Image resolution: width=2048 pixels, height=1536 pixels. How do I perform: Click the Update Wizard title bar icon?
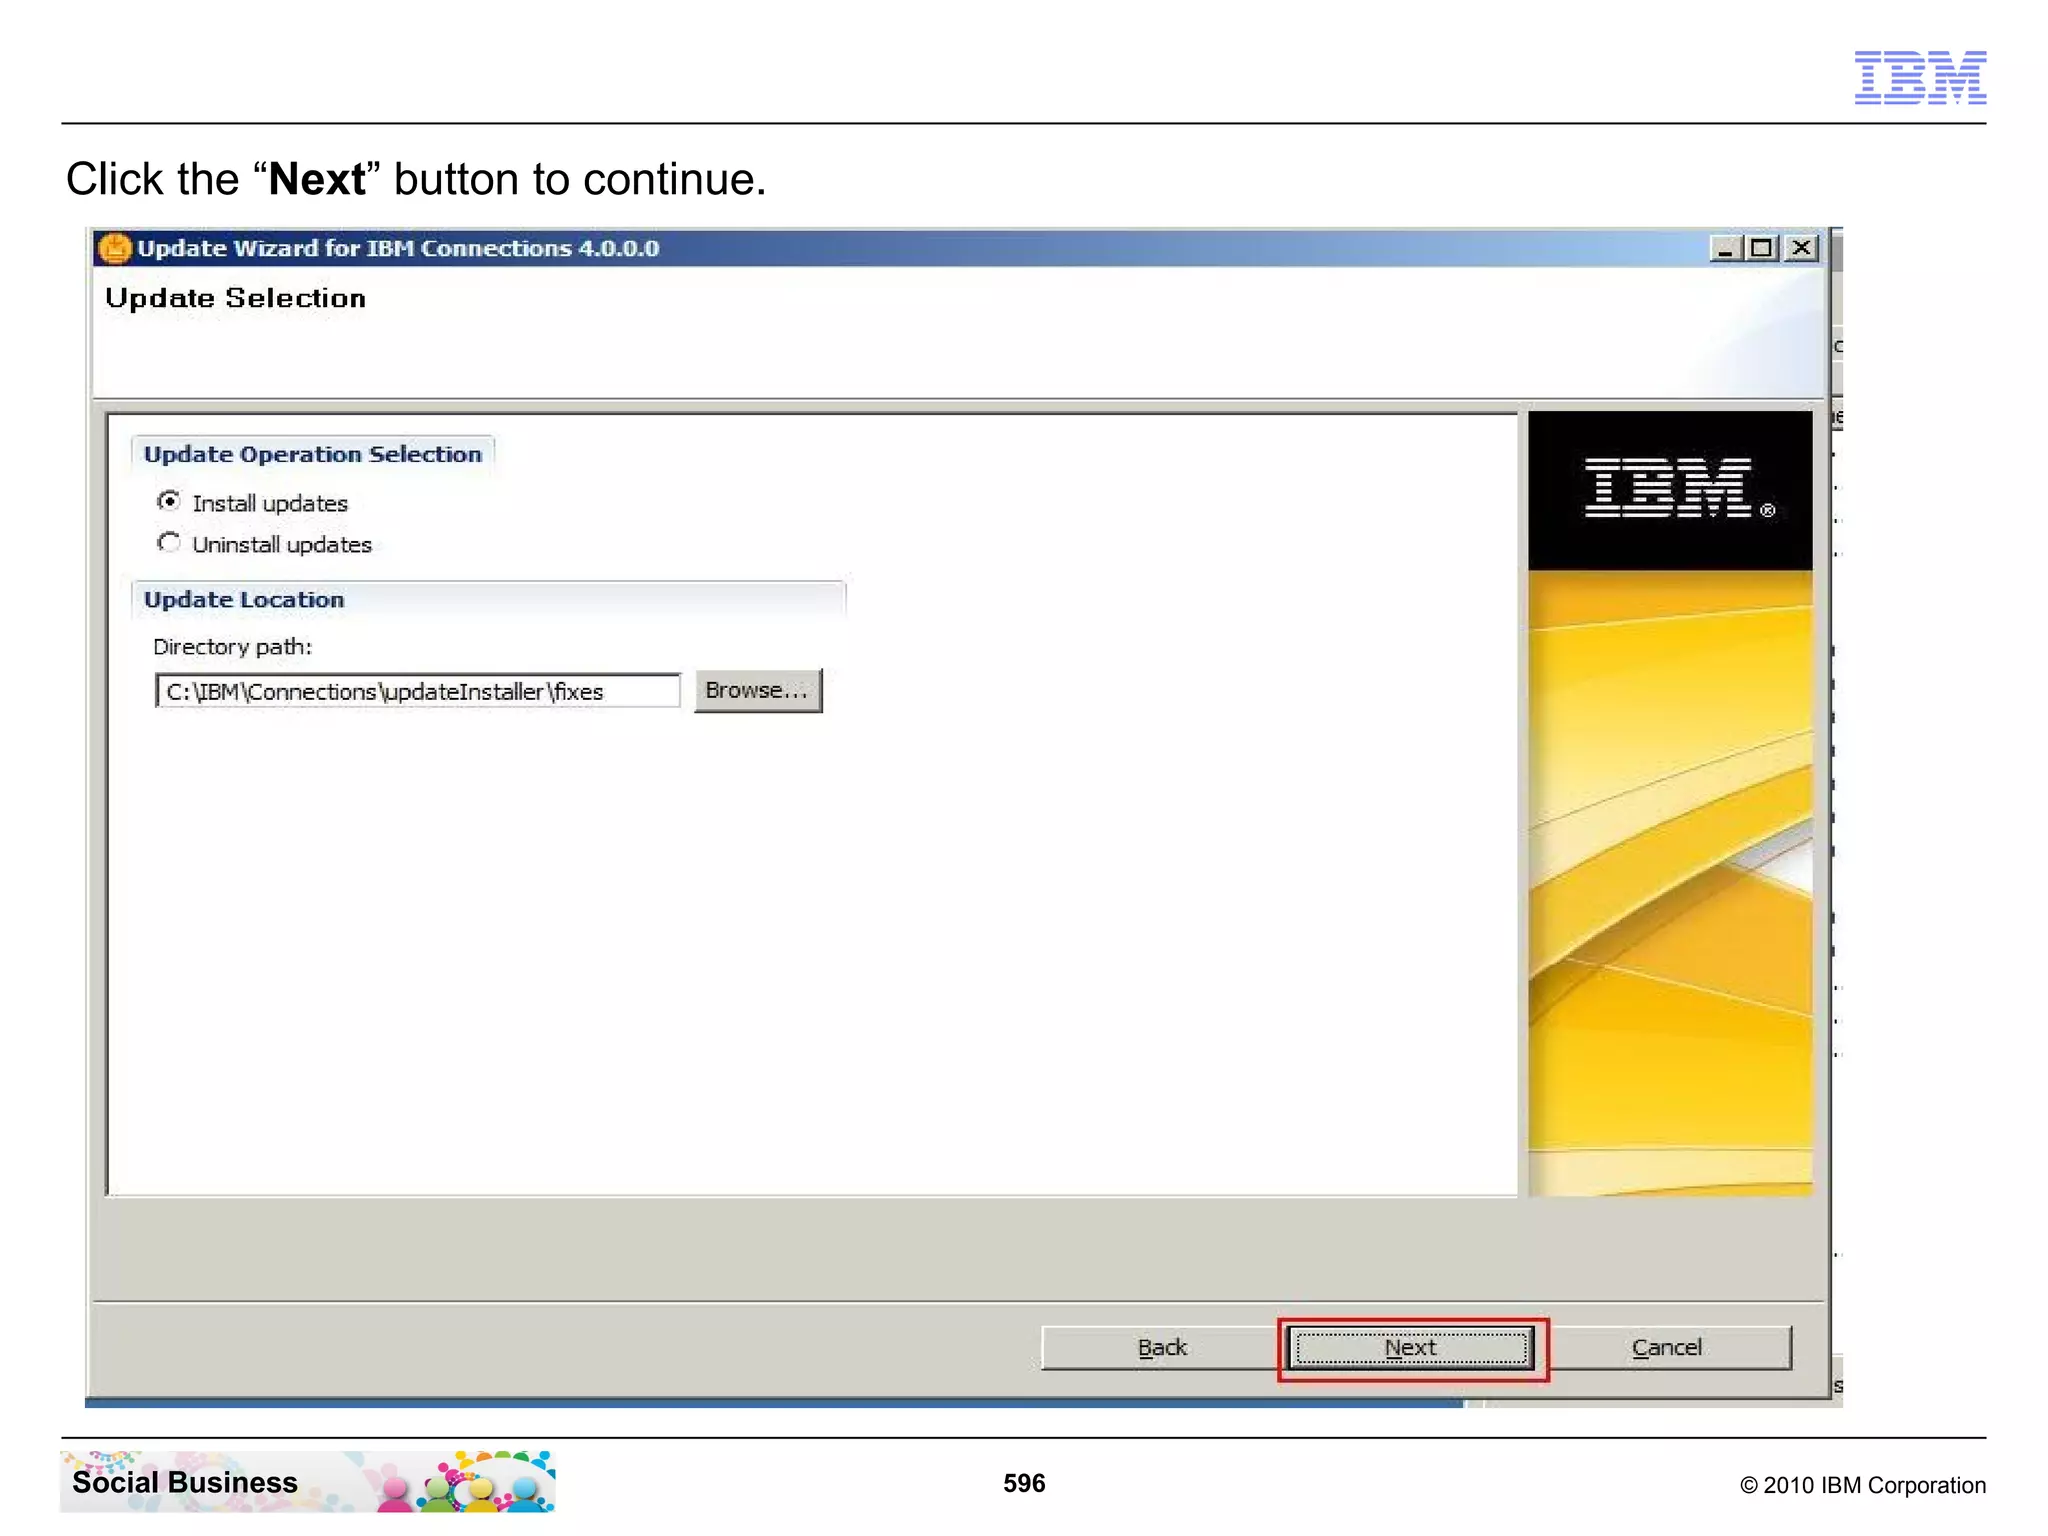pos(115,248)
